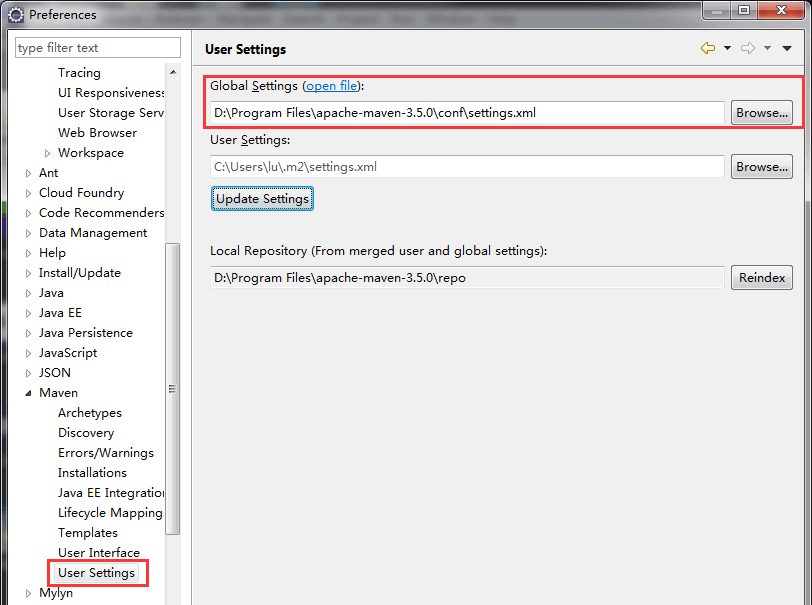Screen dimensions: 812x605
Task: Expand the Java EE tree node
Action: [x=28, y=313]
